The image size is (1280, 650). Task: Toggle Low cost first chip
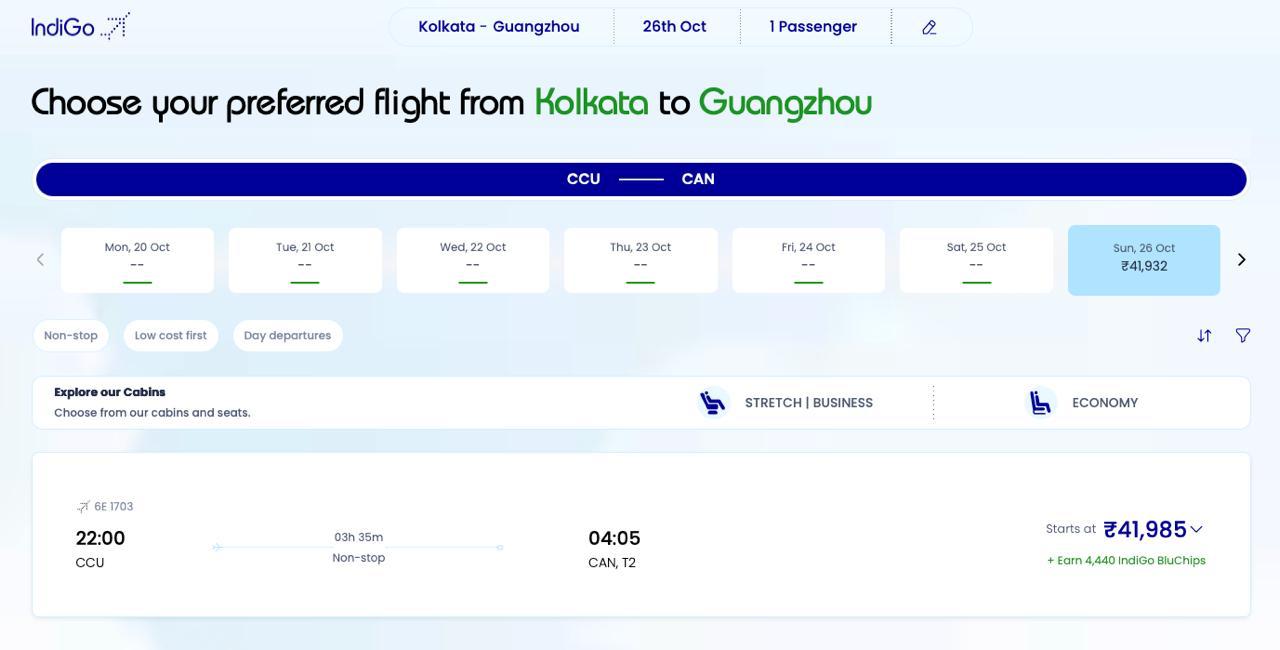coord(171,336)
